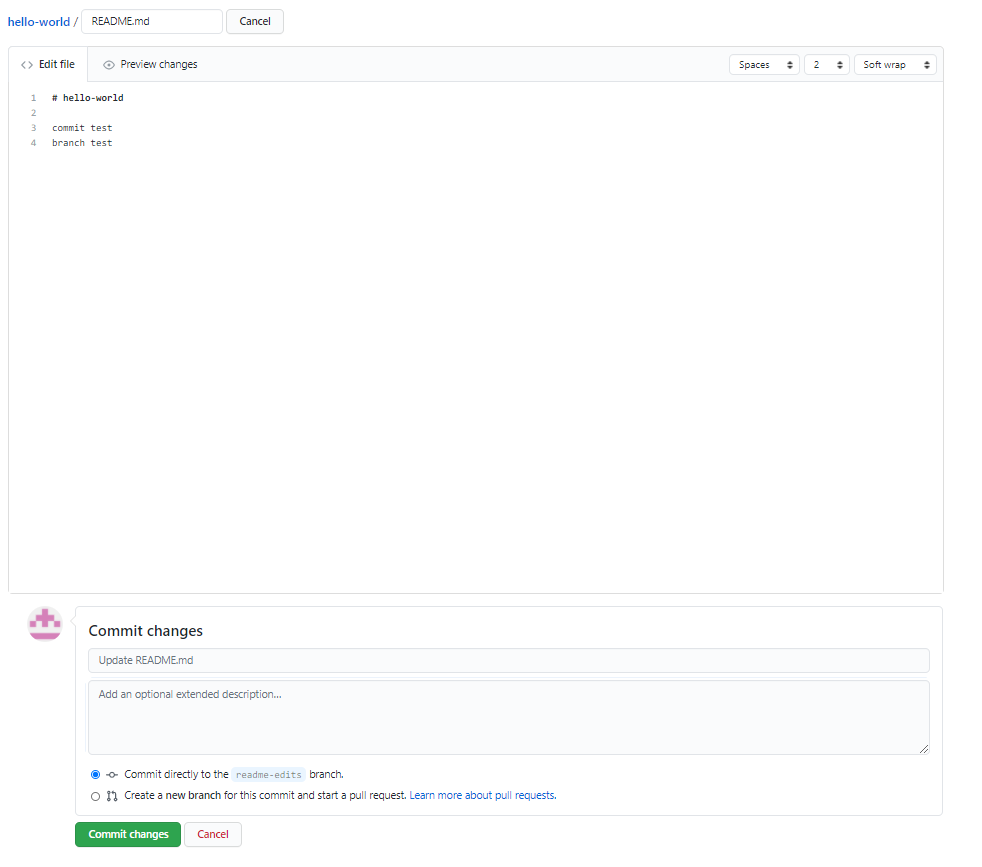Switch to the Edit file tab
This screenshot has height=867, width=982.
coord(48,65)
